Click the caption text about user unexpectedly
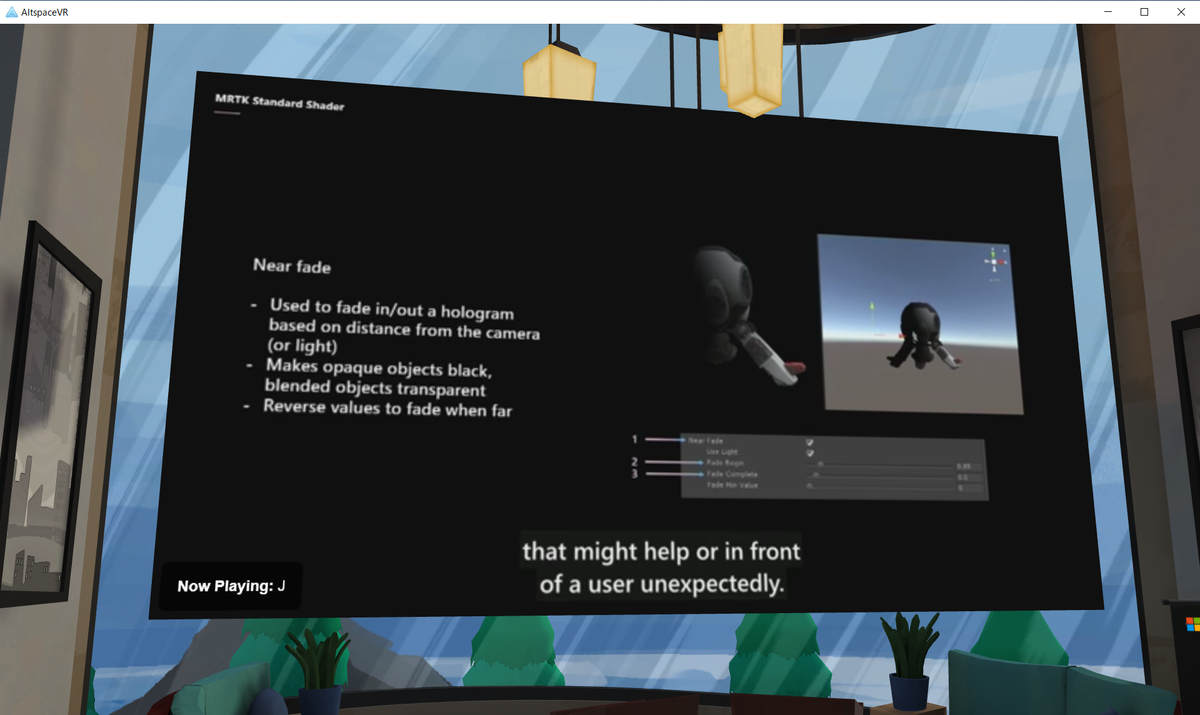Image resolution: width=1200 pixels, height=715 pixels. [x=661, y=567]
